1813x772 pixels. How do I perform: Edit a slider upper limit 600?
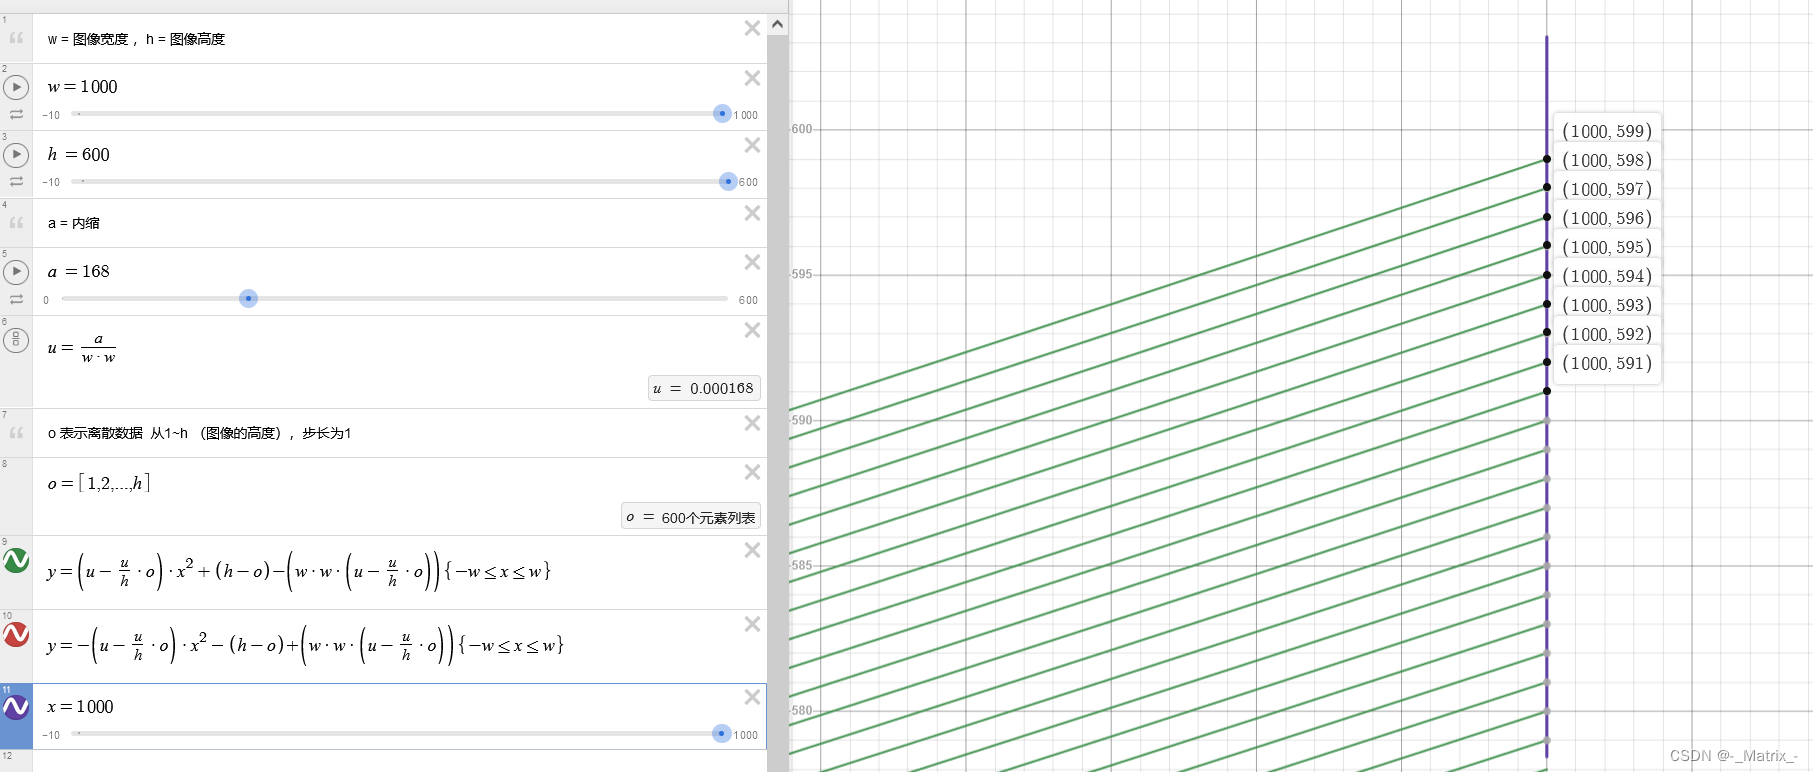748,300
